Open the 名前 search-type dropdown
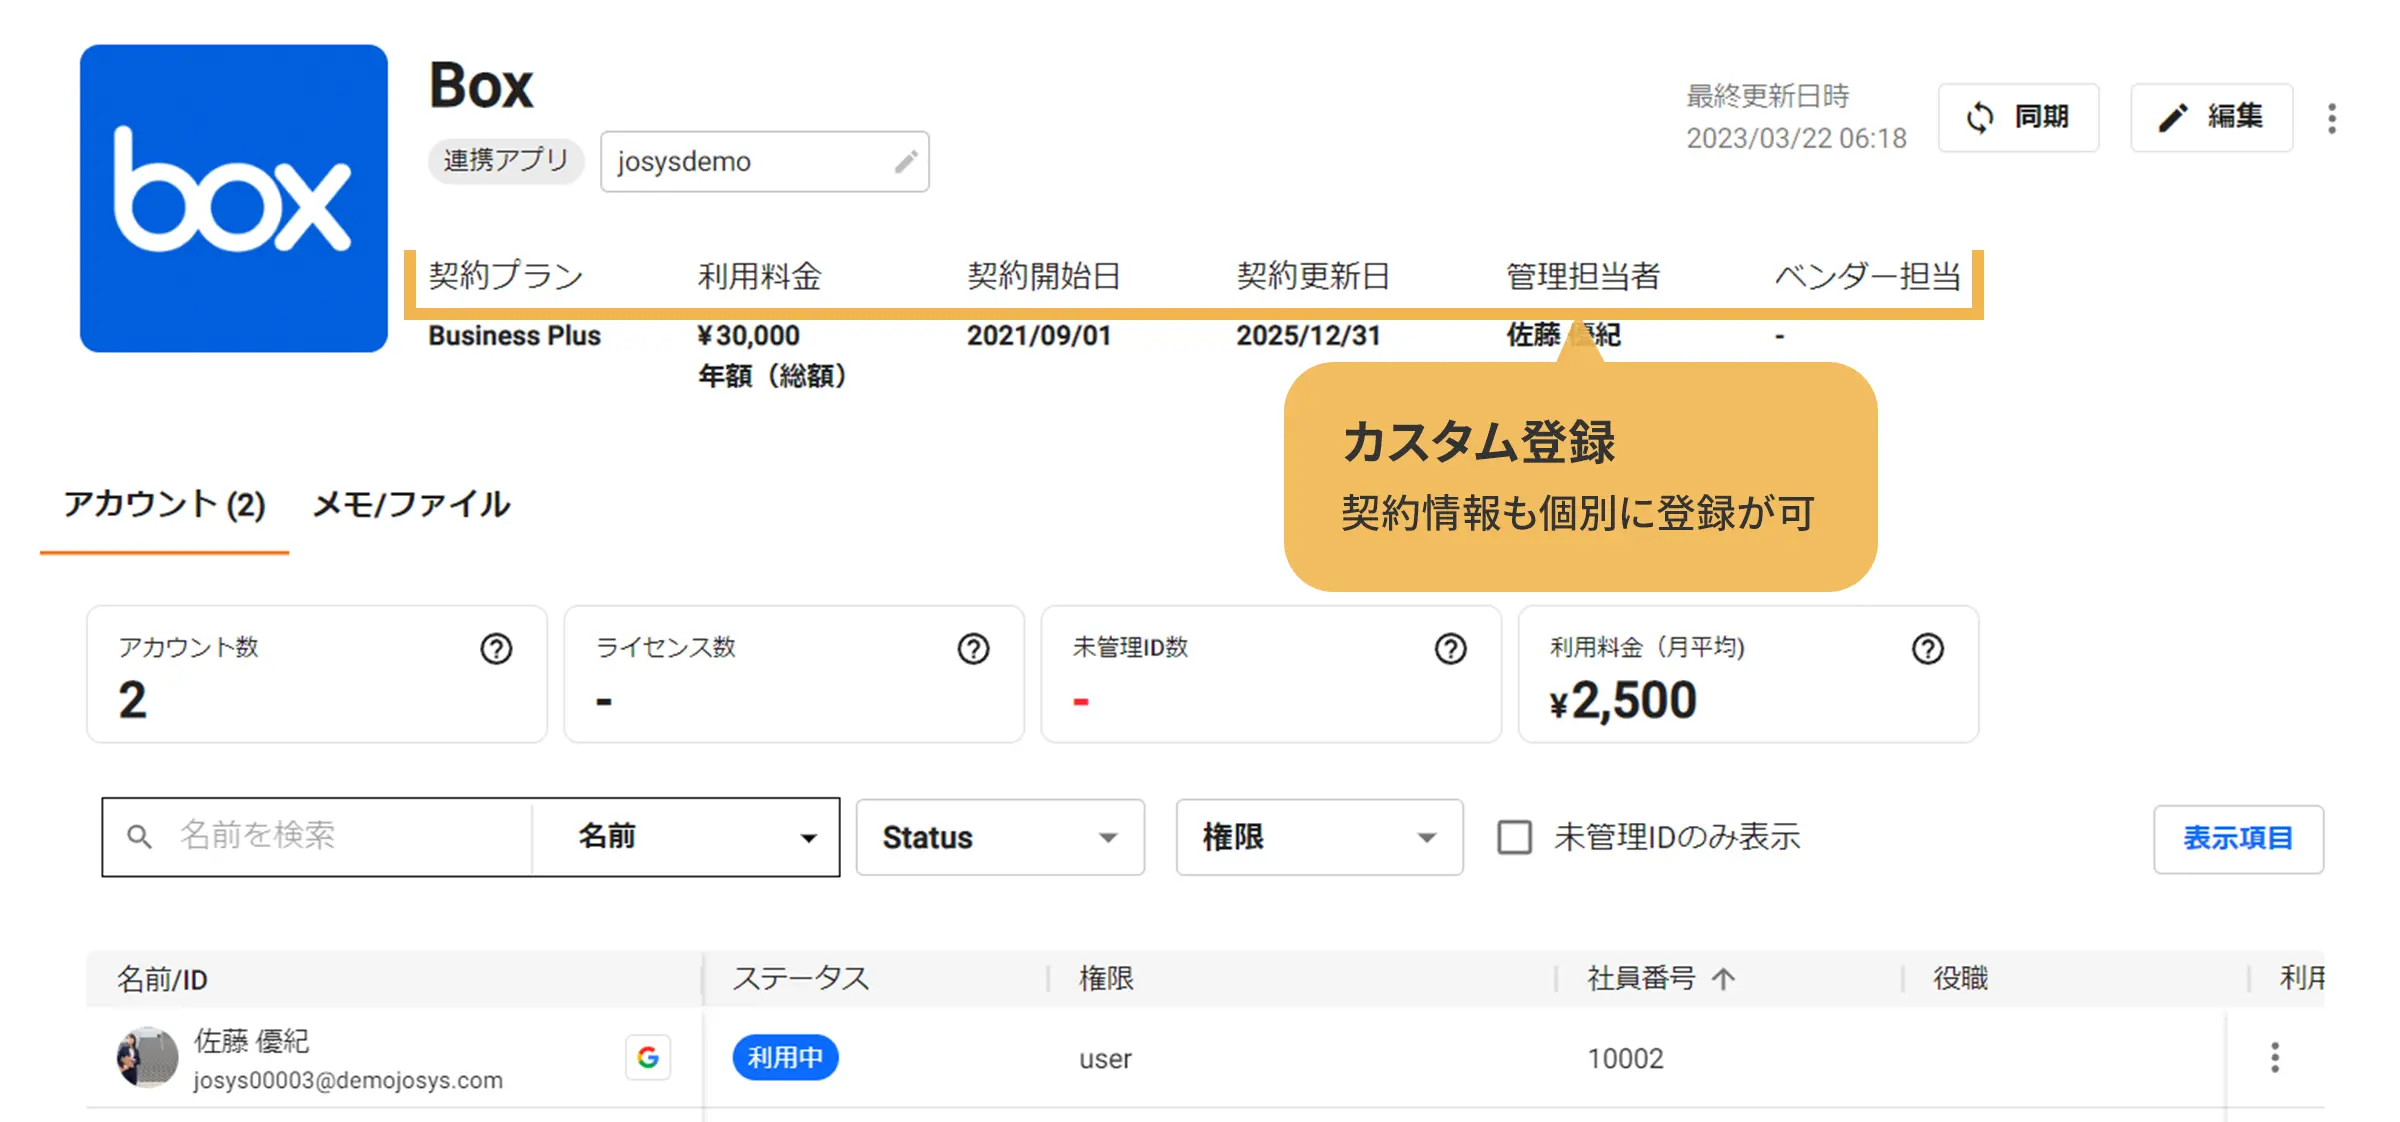This screenshot has width=2400, height=1122. pyautogui.click(x=688, y=837)
